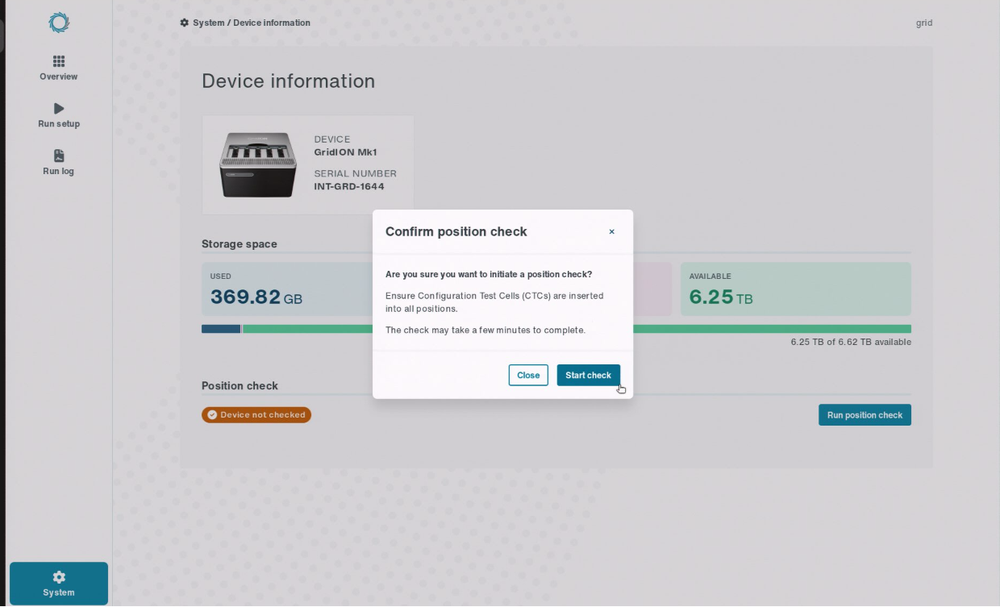The width and height of the screenshot is (1000, 607).
Task: Click the 6.25 TB available value
Action: coord(721,297)
